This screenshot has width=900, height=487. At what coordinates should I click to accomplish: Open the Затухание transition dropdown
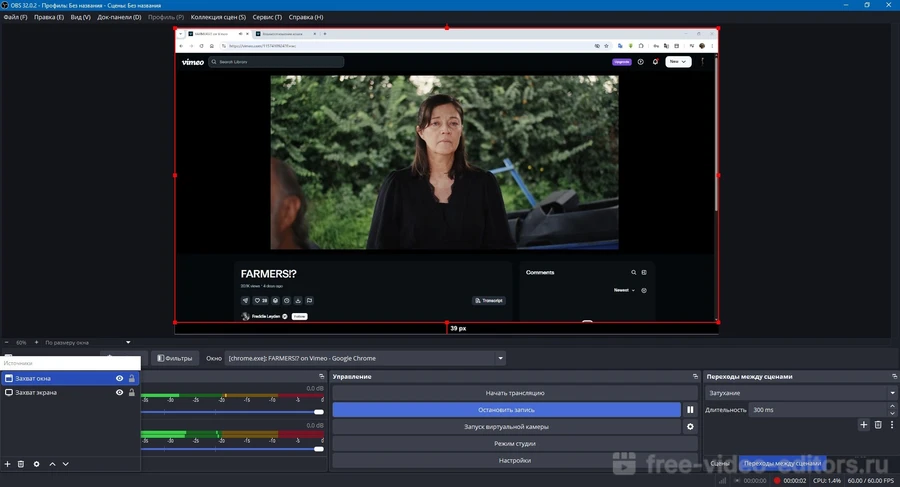tap(800, 393)
